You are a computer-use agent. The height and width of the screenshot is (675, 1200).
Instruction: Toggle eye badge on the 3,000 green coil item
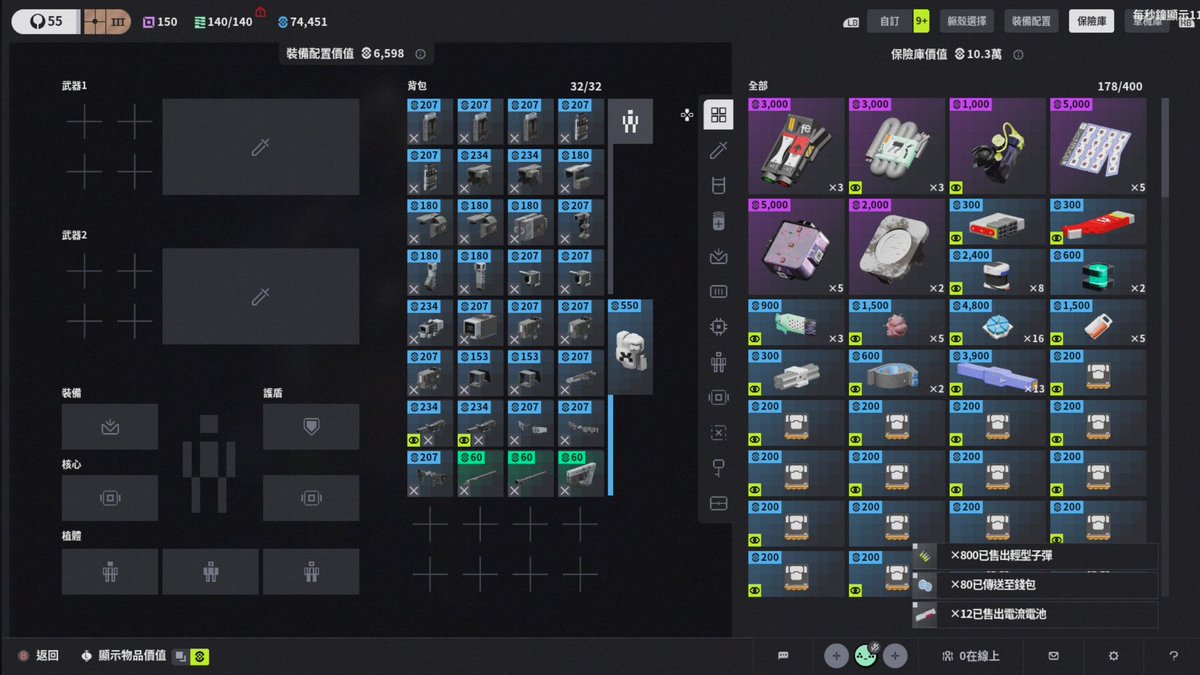pos(856,186)
